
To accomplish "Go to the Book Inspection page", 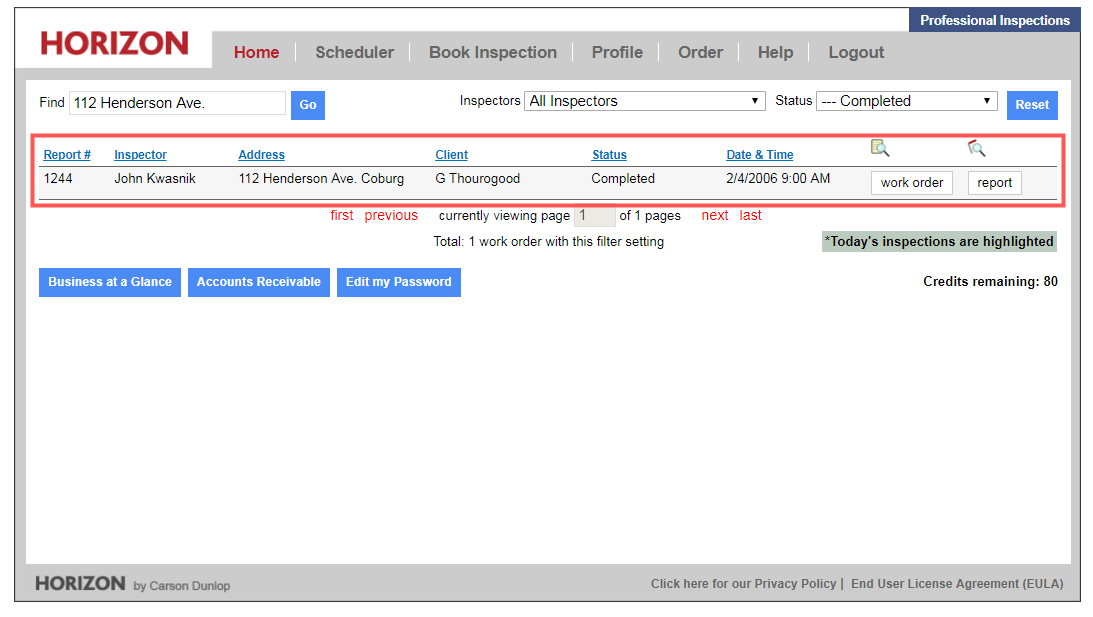I will (492, 53).
